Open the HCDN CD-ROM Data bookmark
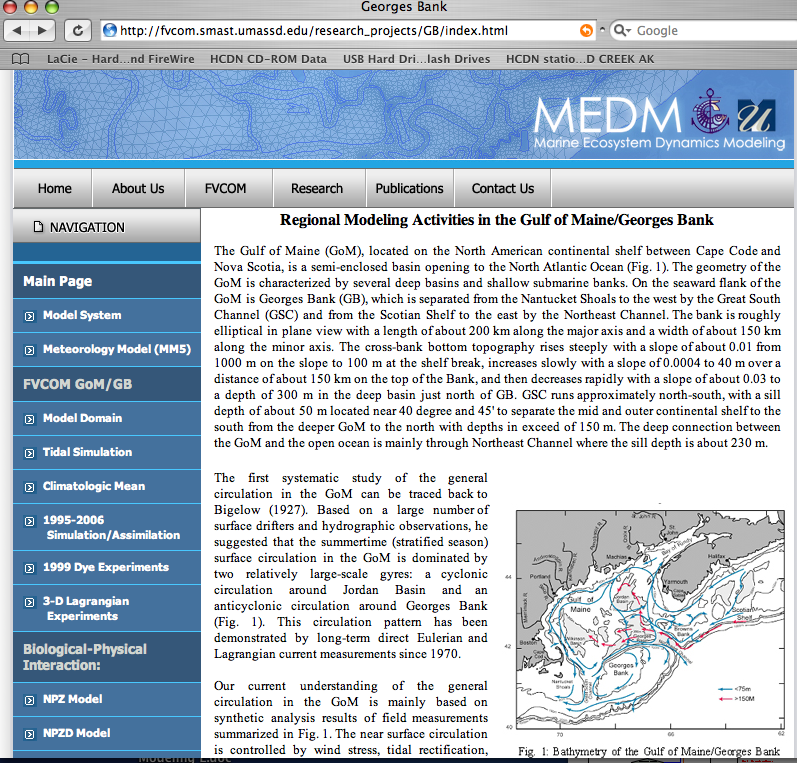797x763 pixels. tap(268, 59)
